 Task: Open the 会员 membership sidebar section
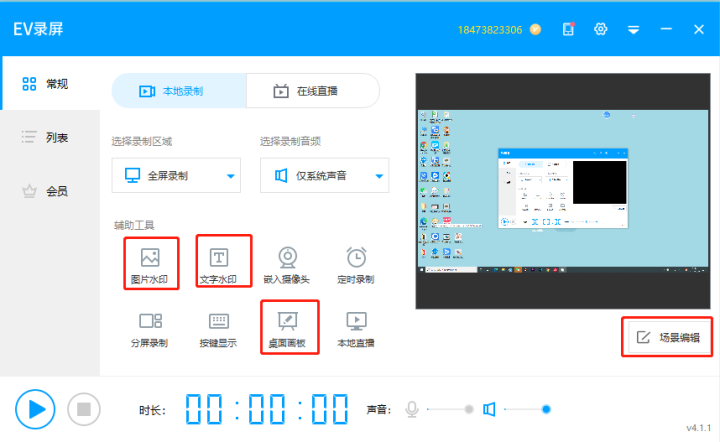coord(50,190)
